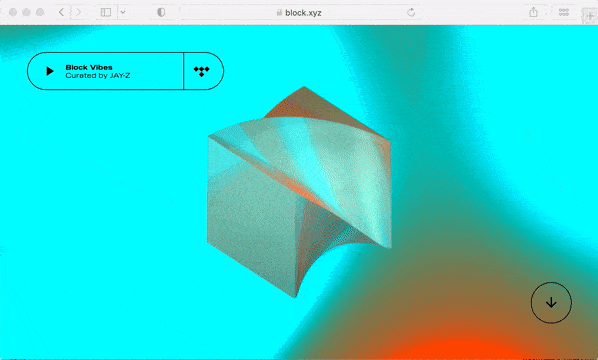The image size is (598, 360).
Task: Minimize the Safari window
Action: (x=26, y=12)
